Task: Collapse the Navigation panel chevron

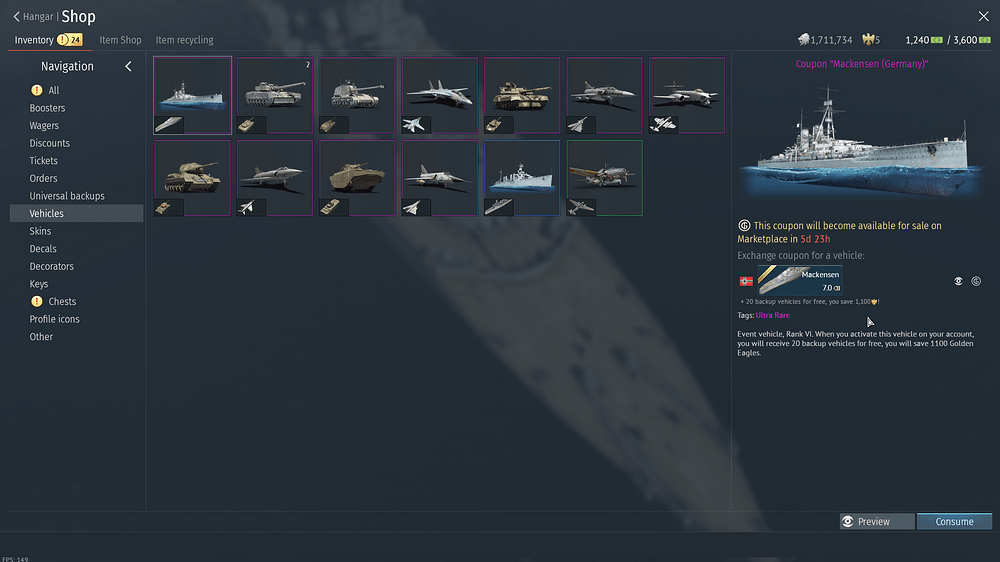Action: (x=128, y=66)
